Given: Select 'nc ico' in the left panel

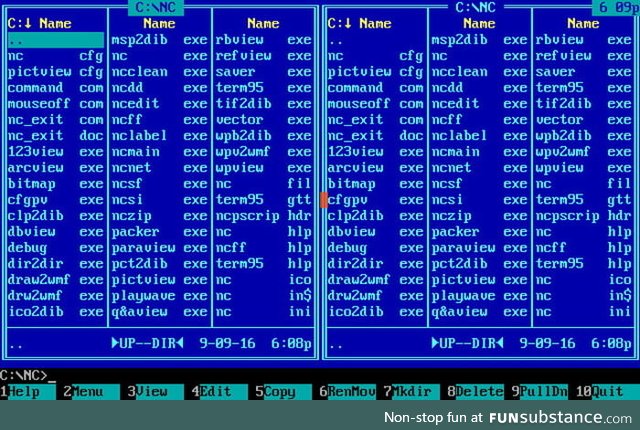Looking at the screenshot, I should (264, 280).
